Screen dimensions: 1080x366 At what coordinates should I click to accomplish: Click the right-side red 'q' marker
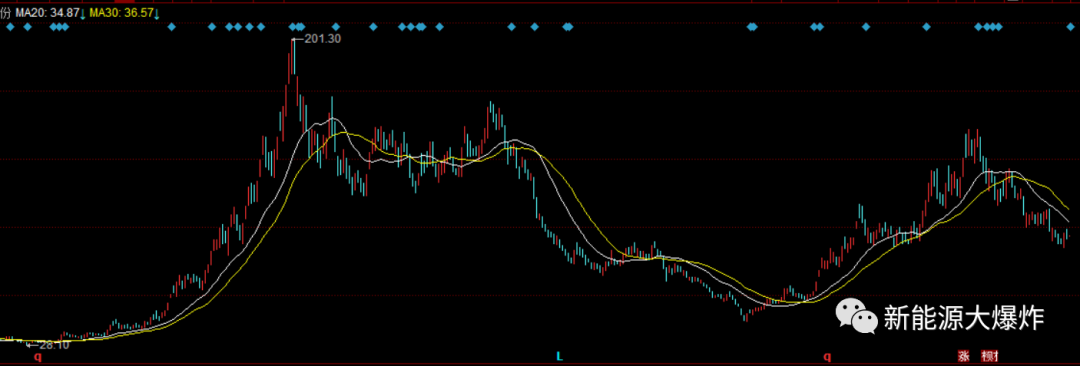(x=827, y=356)
